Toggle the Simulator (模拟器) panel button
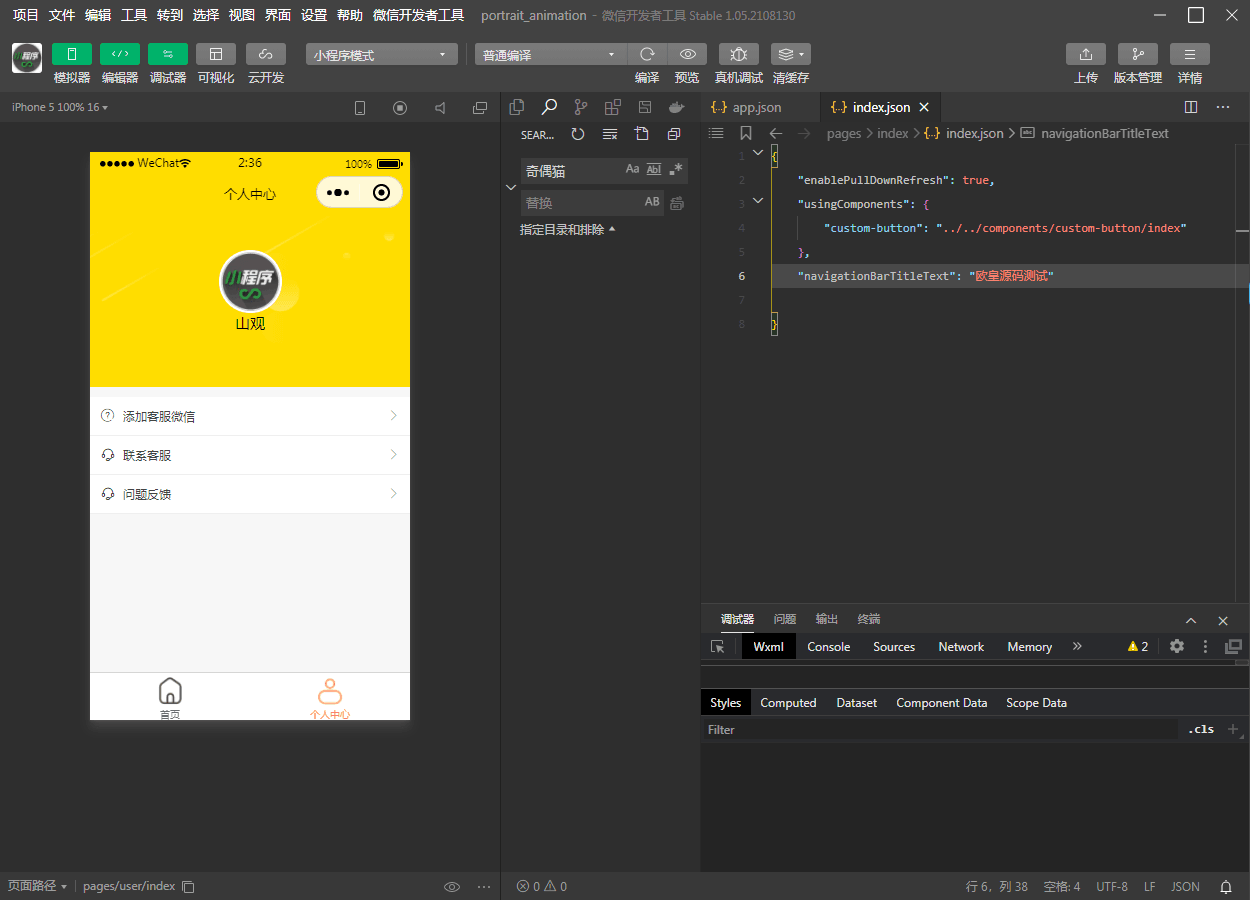 (71, 54)
